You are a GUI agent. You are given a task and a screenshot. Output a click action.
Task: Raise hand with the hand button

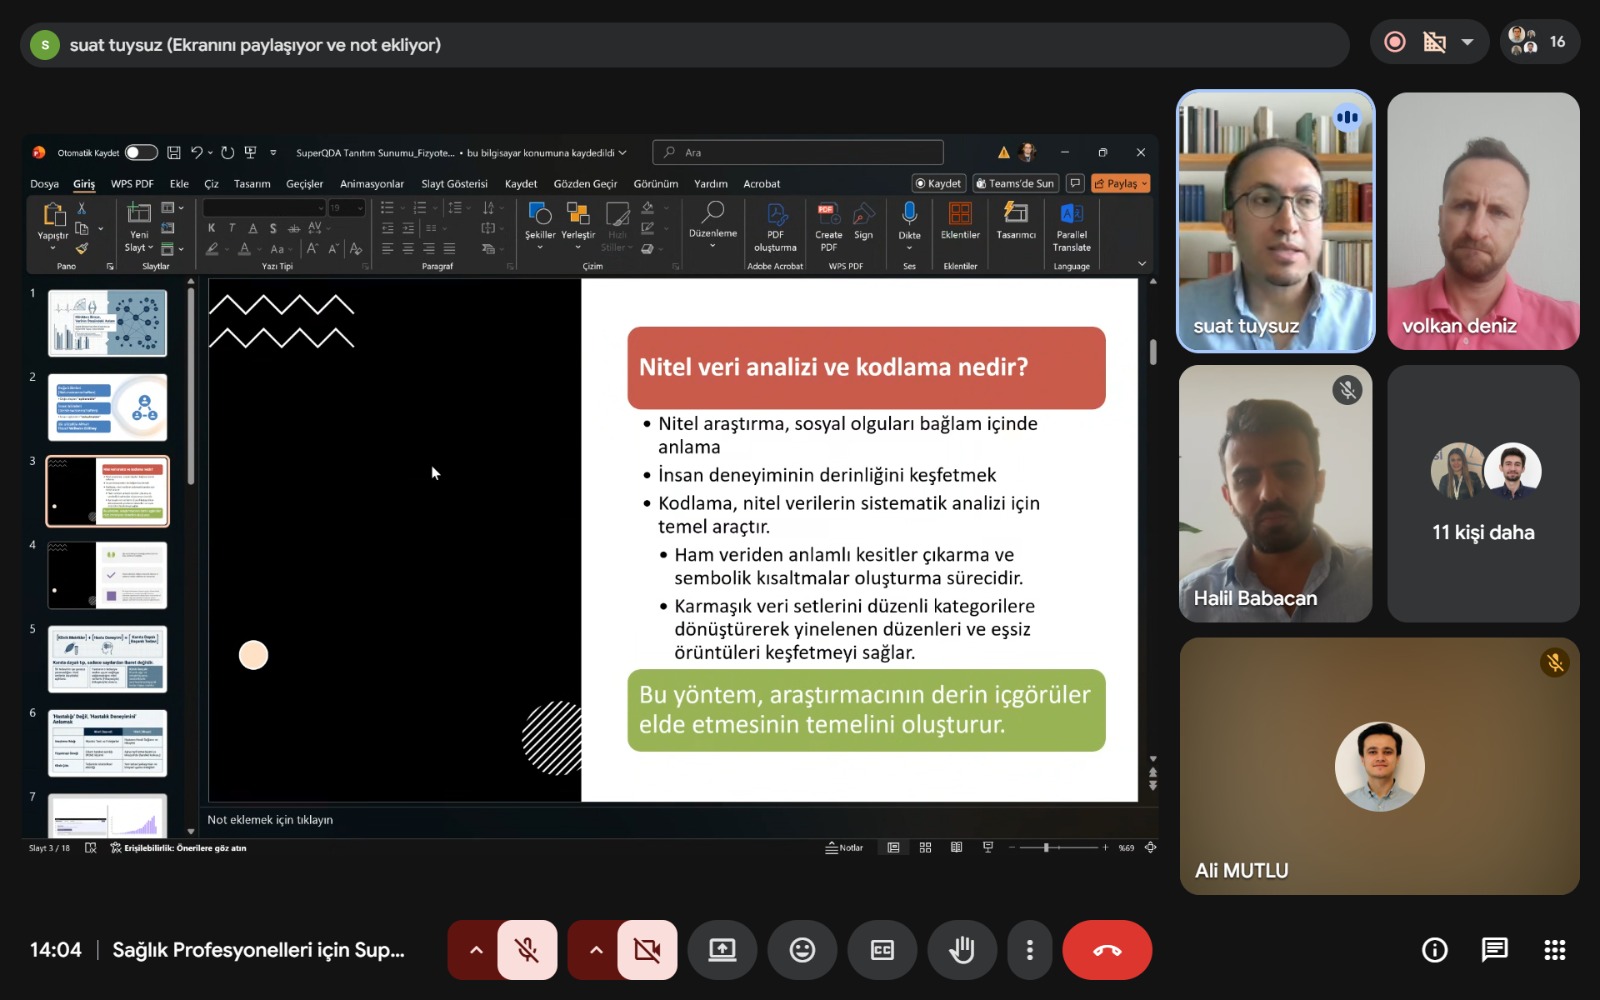point(962,950)
